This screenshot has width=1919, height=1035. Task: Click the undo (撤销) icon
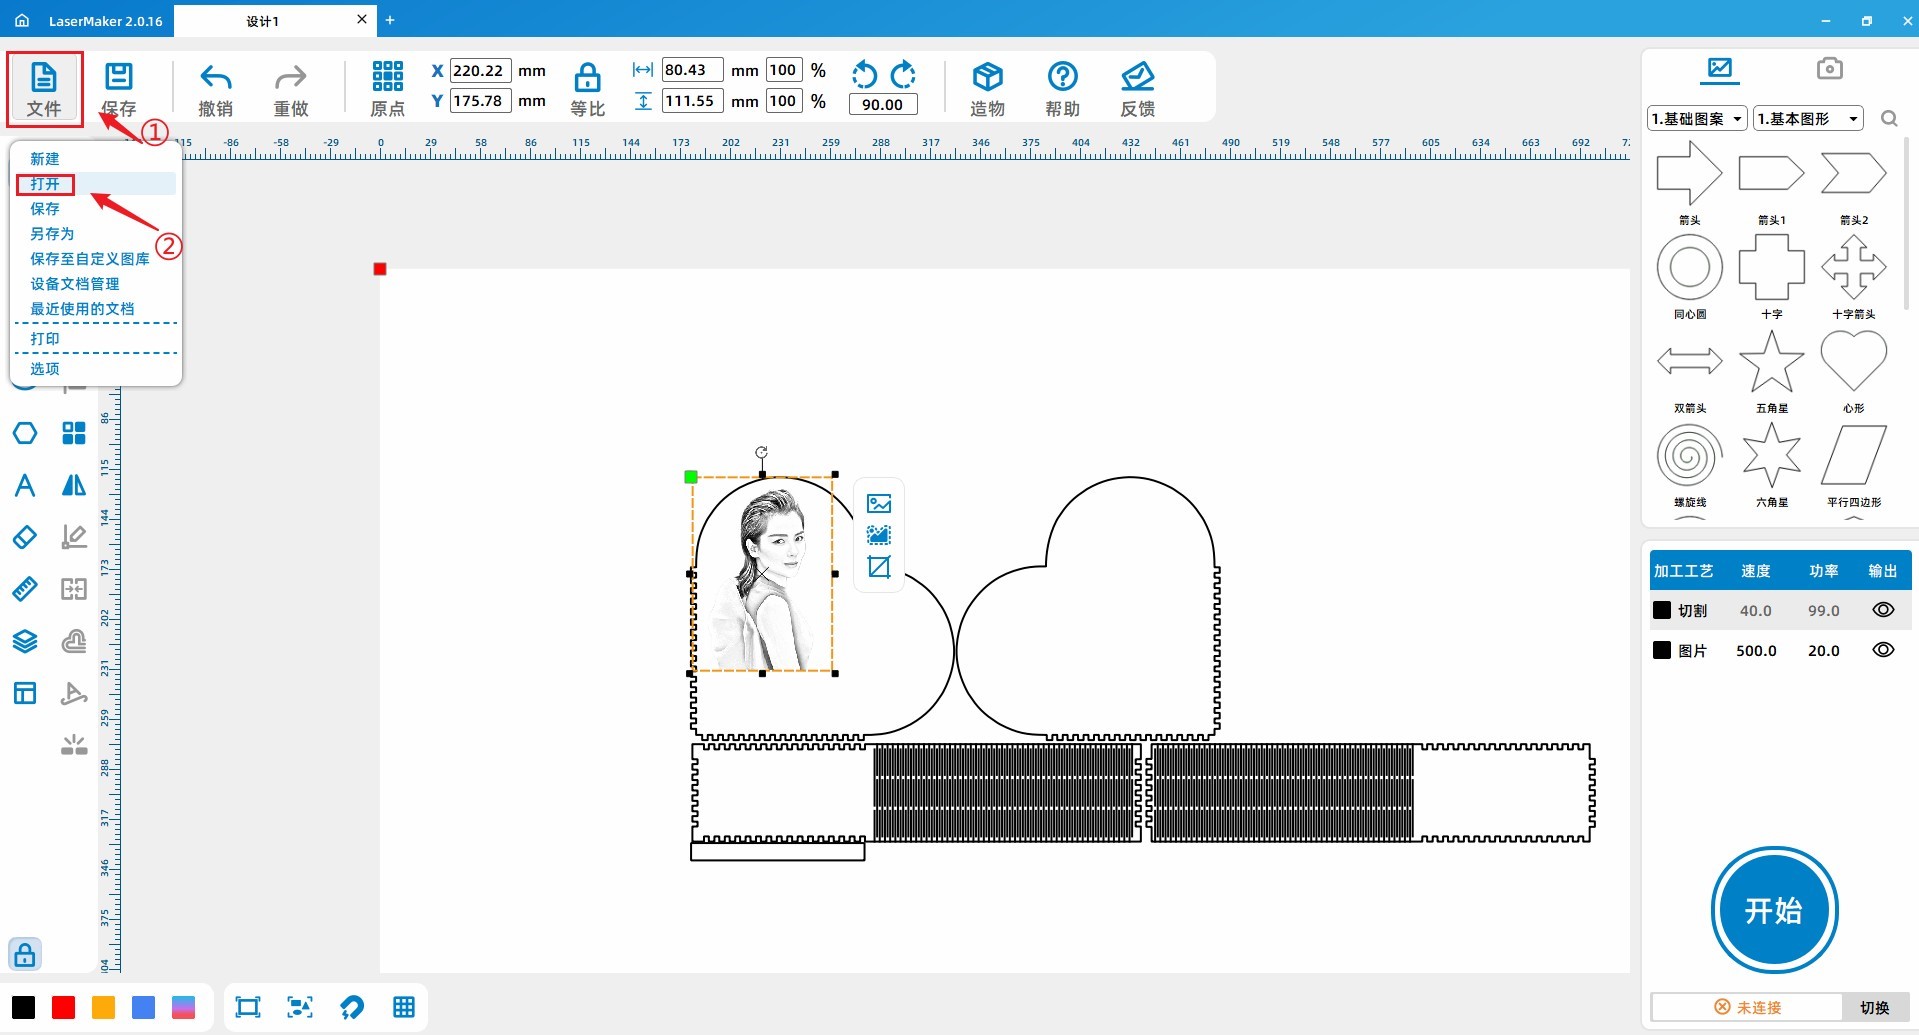215,77
